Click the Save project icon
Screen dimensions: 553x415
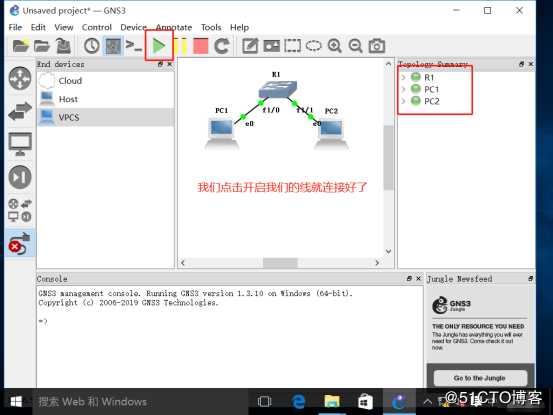63,46
